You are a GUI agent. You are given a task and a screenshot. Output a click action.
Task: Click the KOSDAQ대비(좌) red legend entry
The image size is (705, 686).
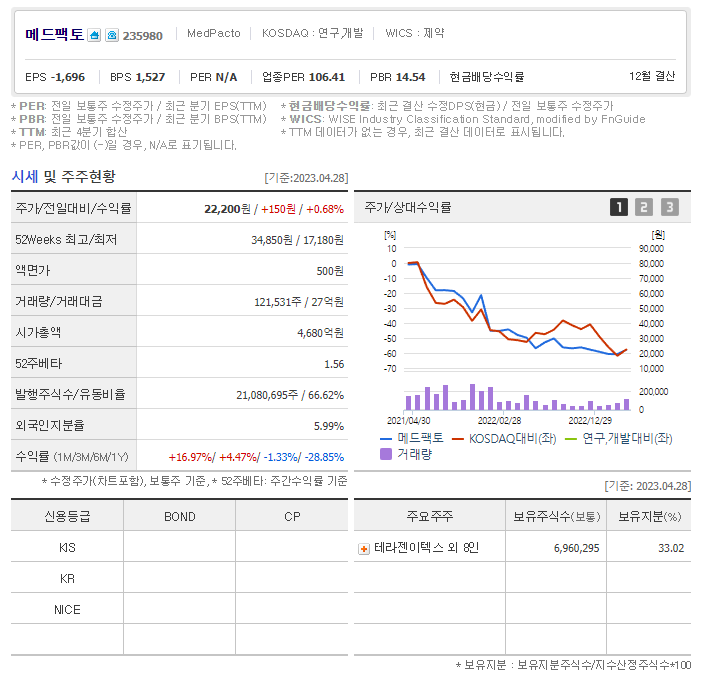[504, 438]
